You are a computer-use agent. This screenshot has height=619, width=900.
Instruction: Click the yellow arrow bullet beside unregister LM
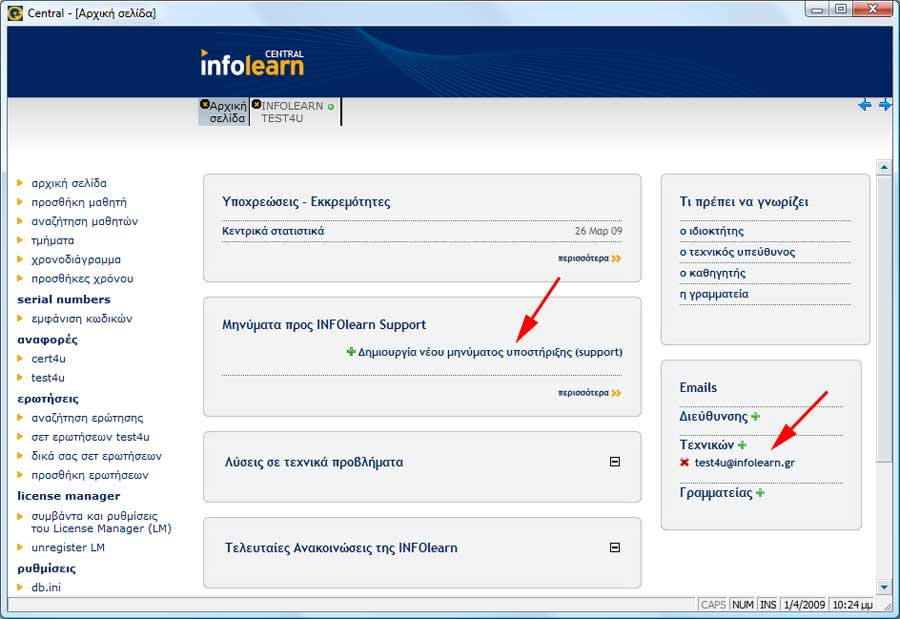pos(20,547)
